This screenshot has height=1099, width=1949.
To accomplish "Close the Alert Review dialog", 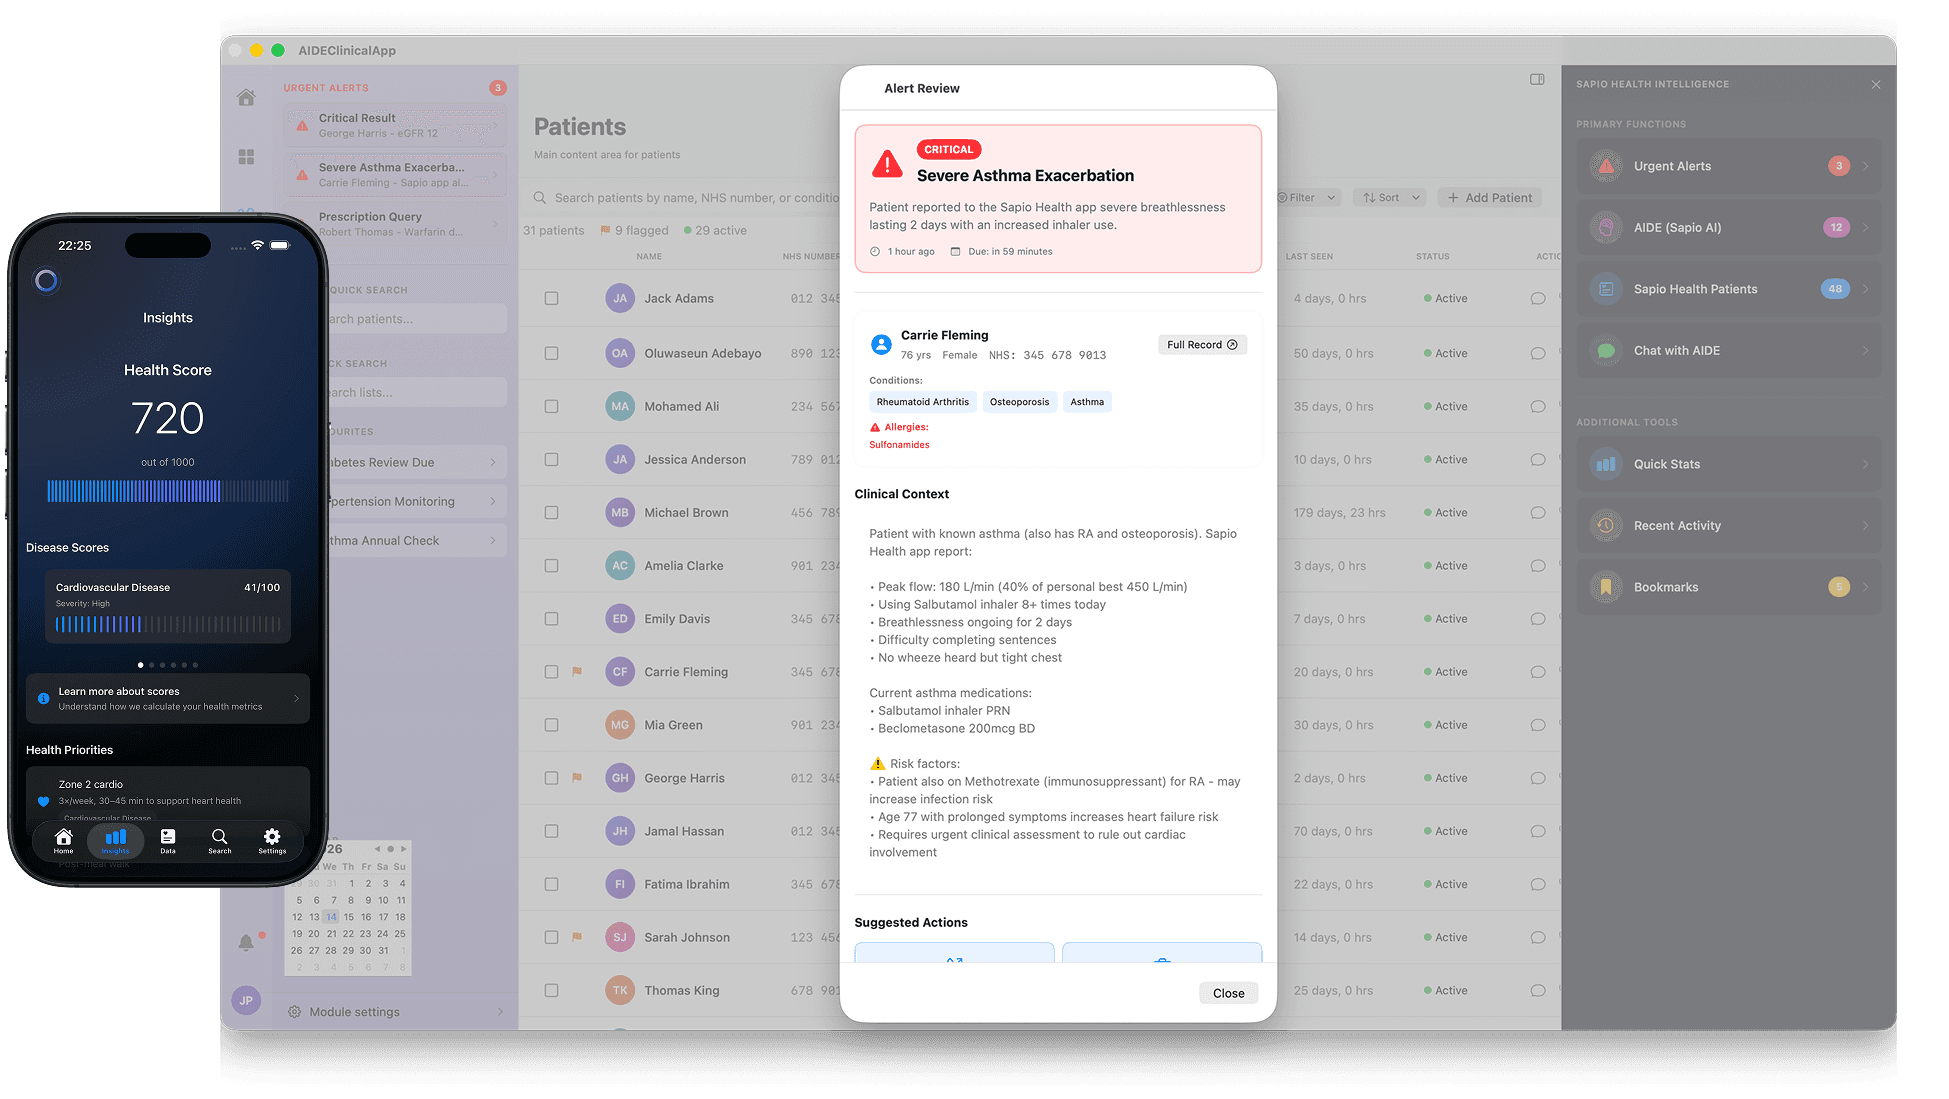I will [1228, 993].
